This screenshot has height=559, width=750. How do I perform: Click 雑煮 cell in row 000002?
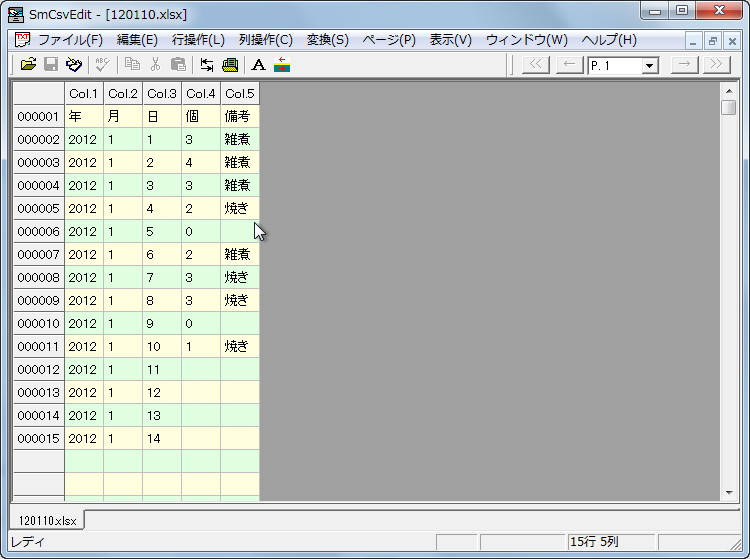pos(240,139)
